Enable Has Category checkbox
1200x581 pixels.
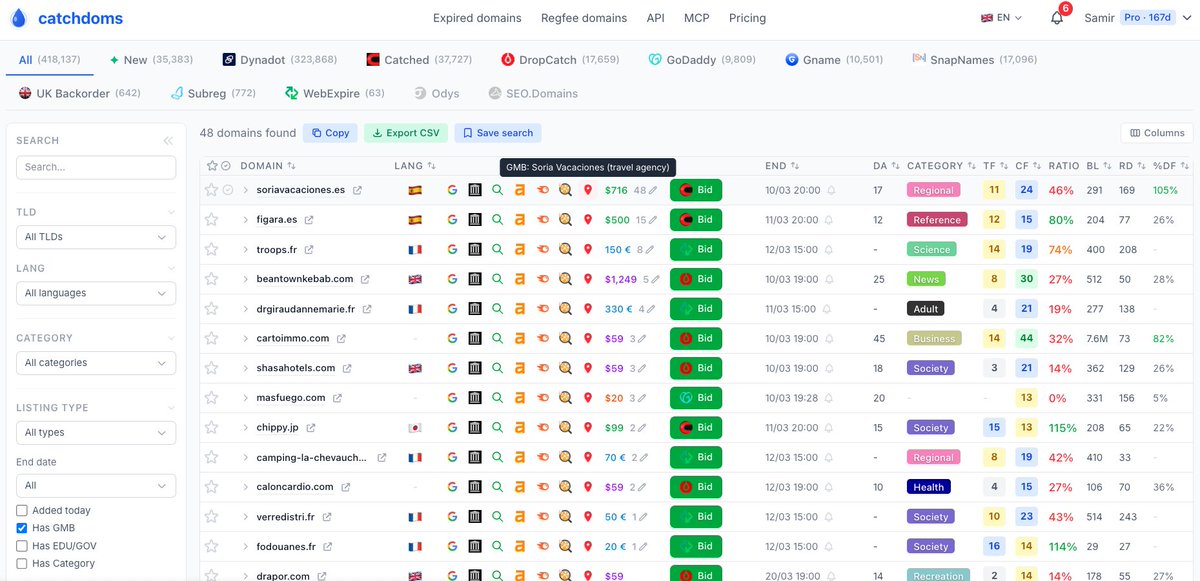click(22, 564)
